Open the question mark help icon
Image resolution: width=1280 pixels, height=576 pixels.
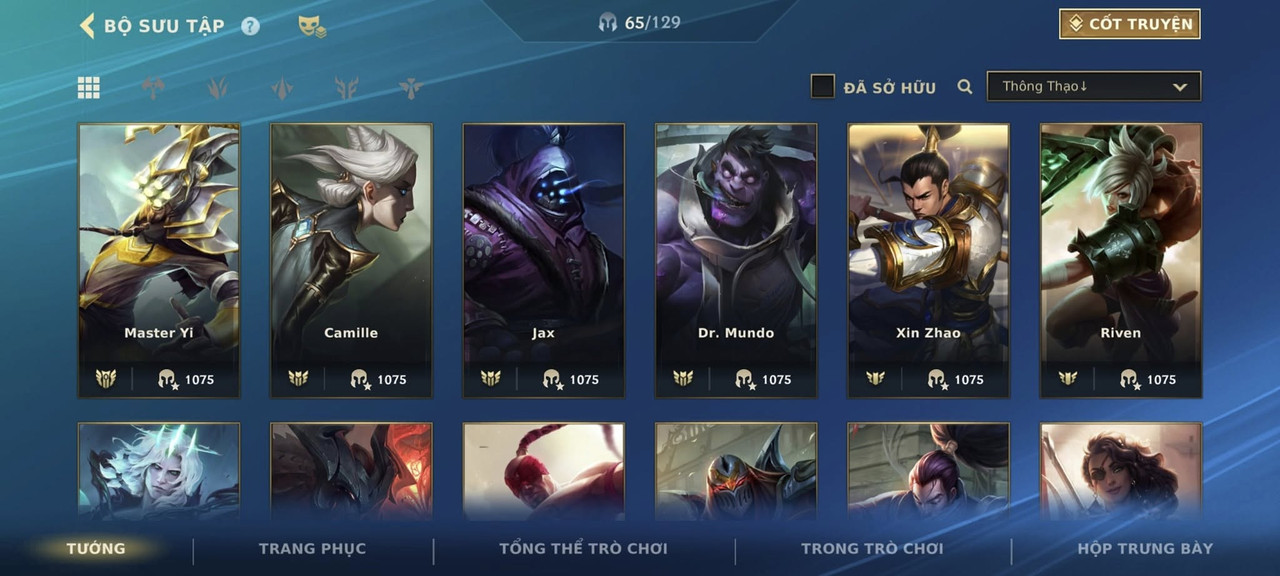[x=250, y=27]
